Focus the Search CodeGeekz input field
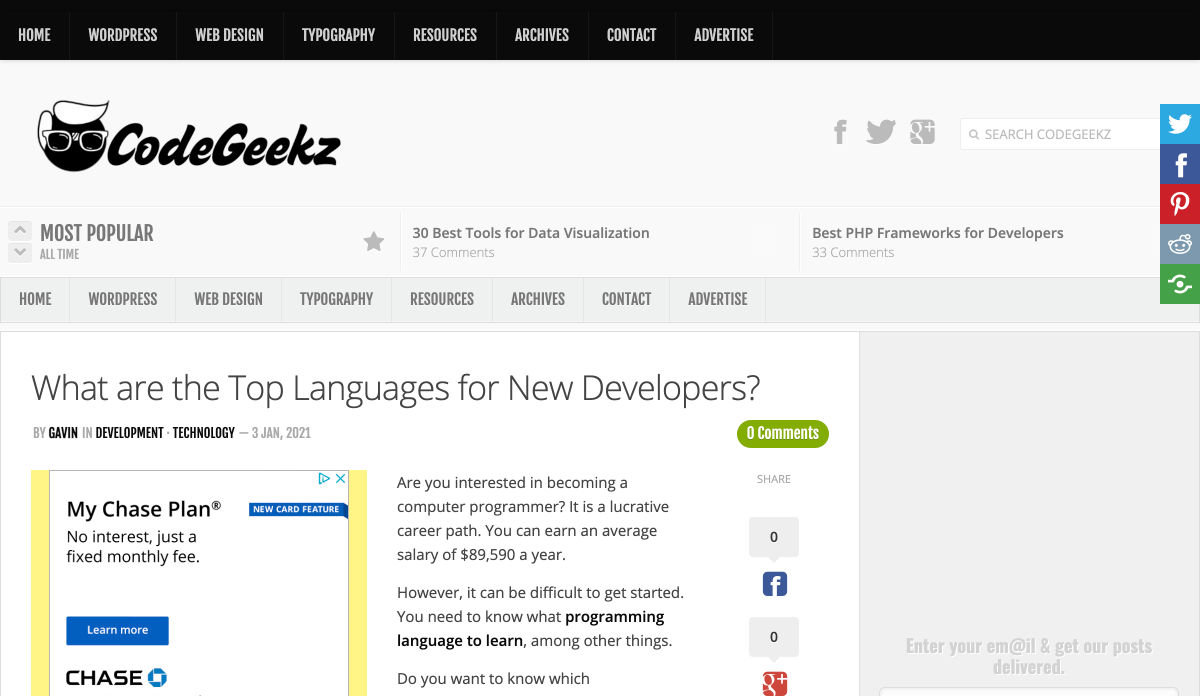1200x696 pixels. [1060, 134]
